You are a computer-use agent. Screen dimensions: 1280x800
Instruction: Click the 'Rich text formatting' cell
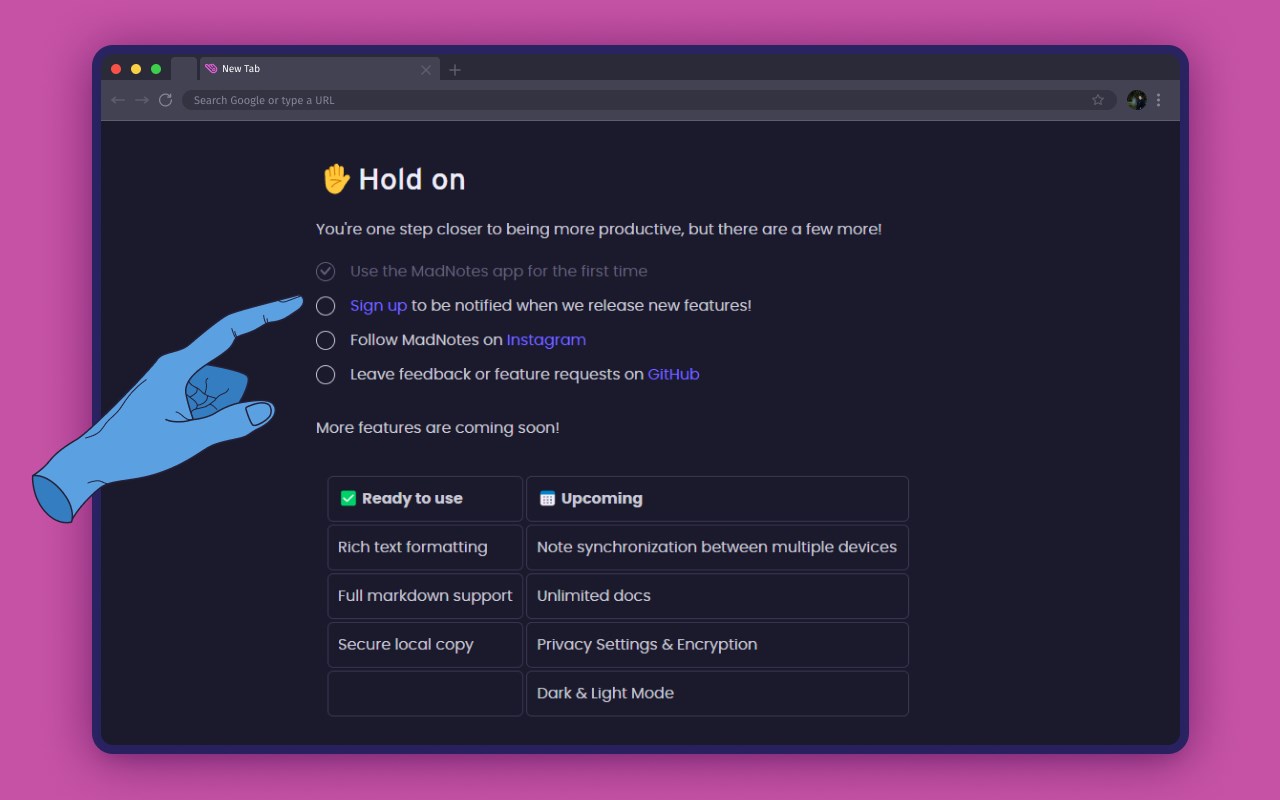[x=425, y=547]
